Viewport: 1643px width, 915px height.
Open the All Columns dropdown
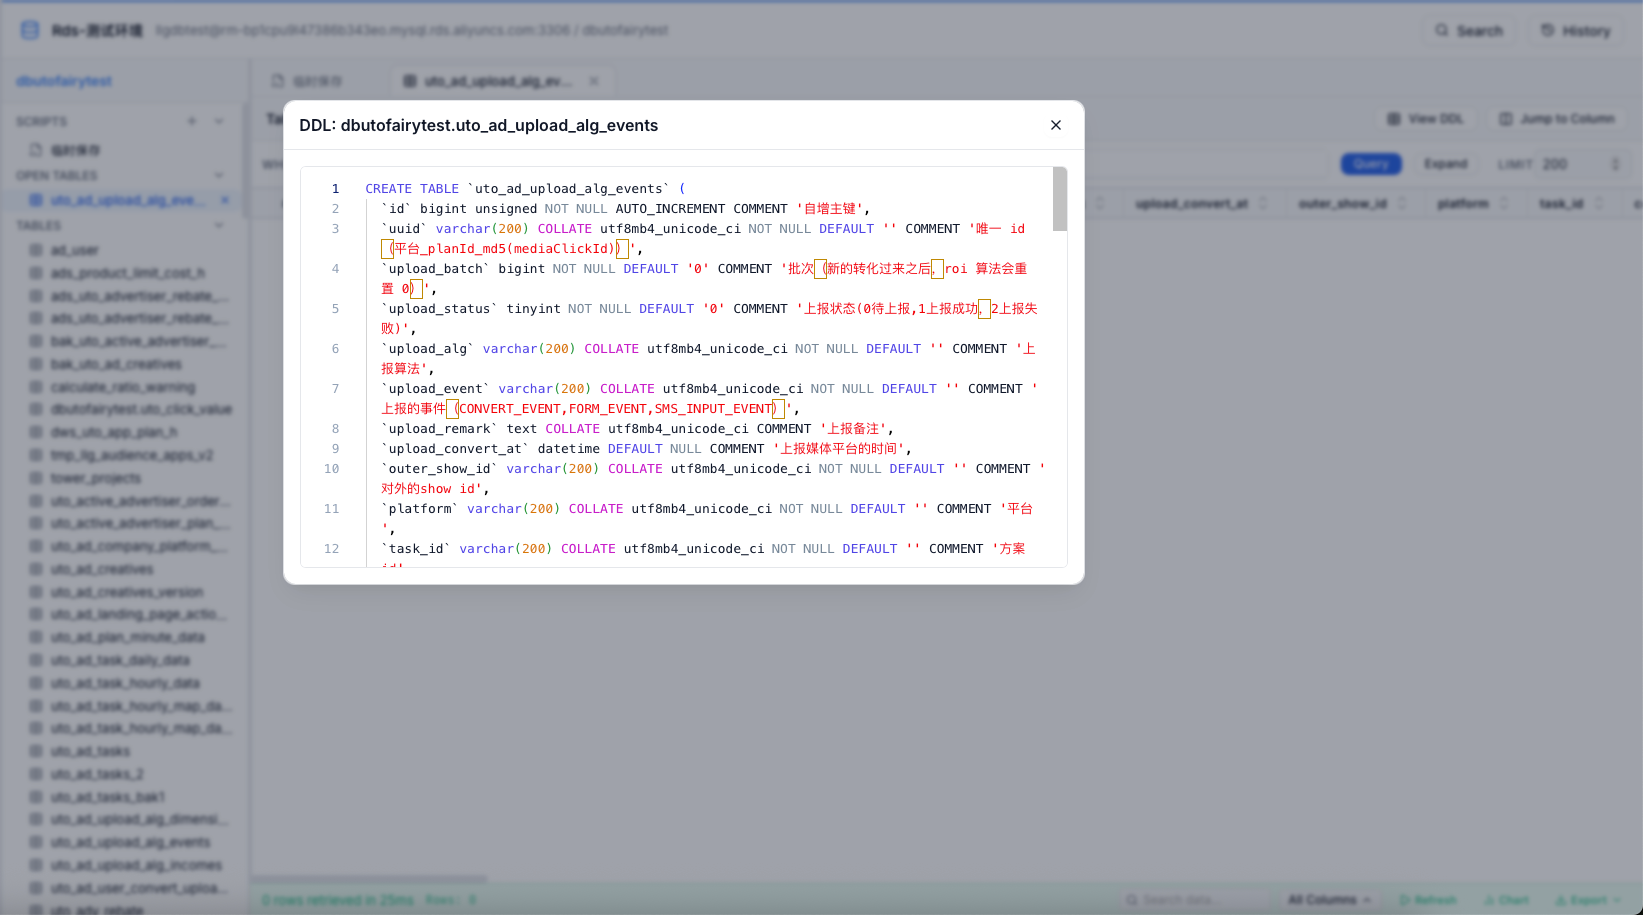pyautogui.click(x=1327, y=899)
